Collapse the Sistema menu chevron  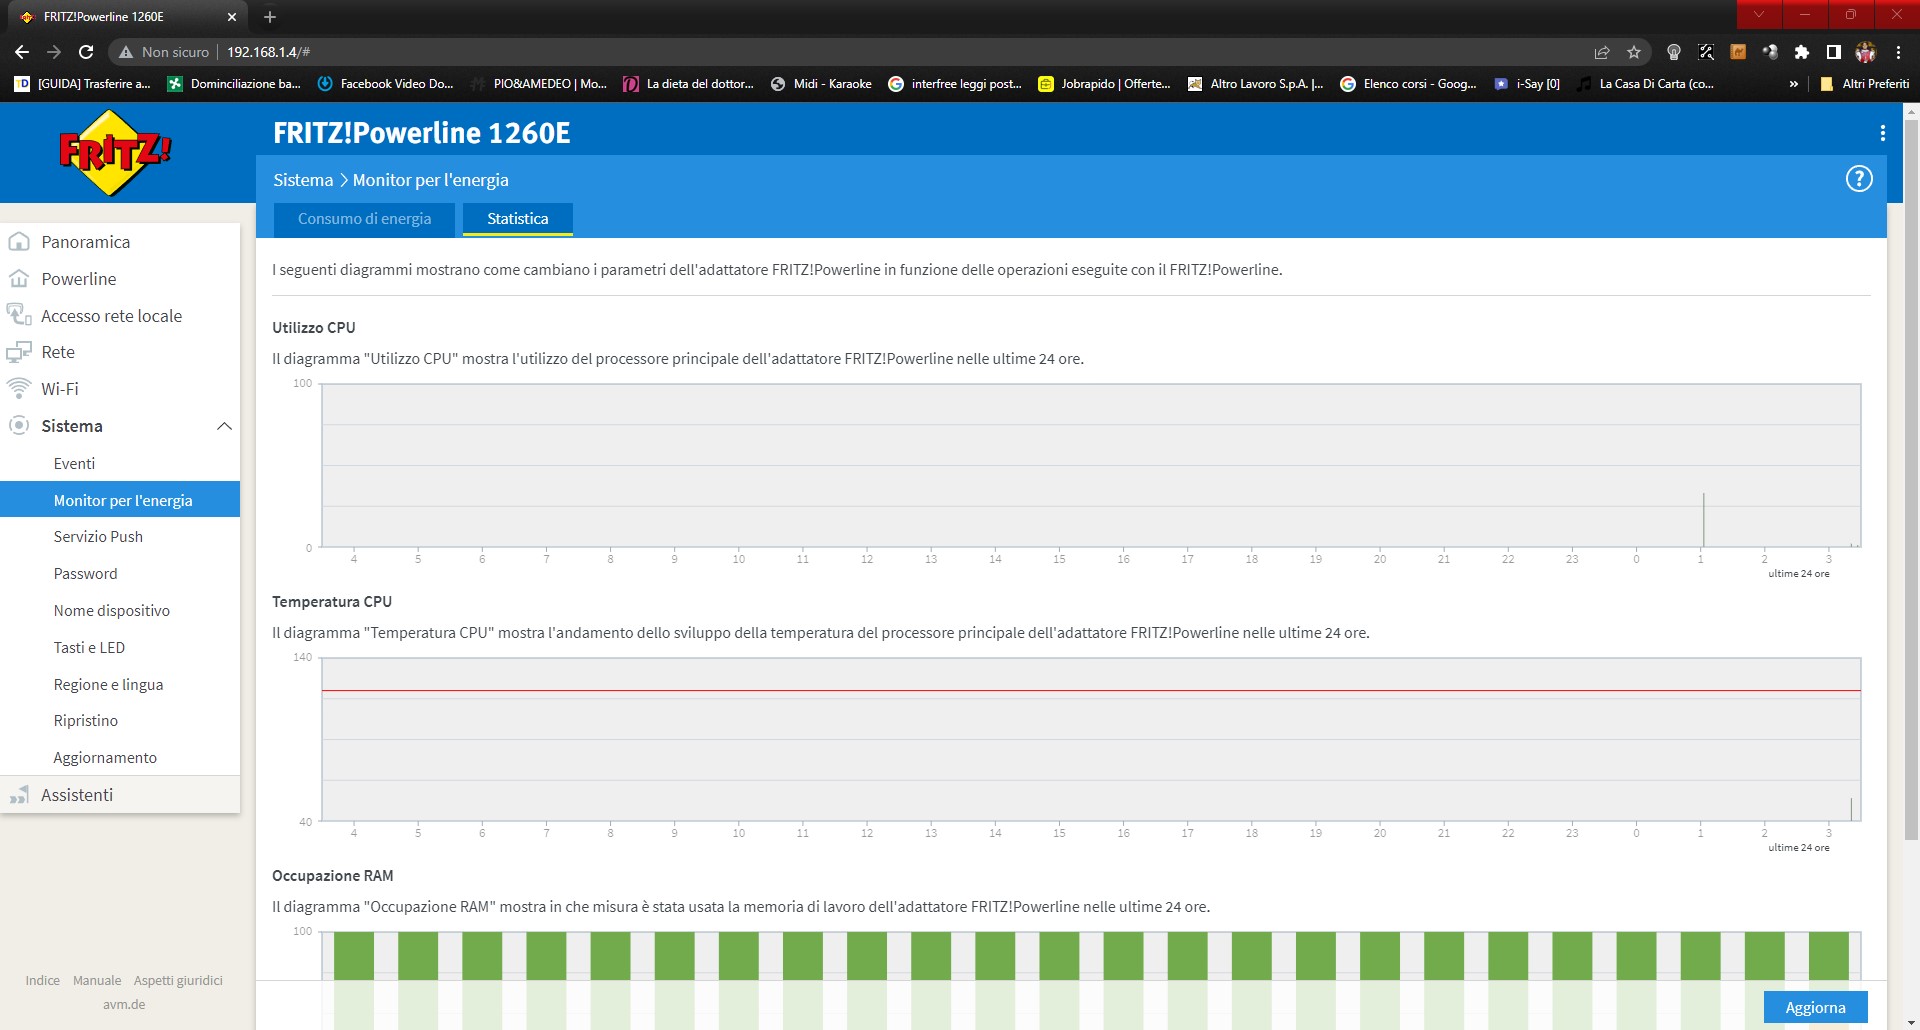coord(224,426)
